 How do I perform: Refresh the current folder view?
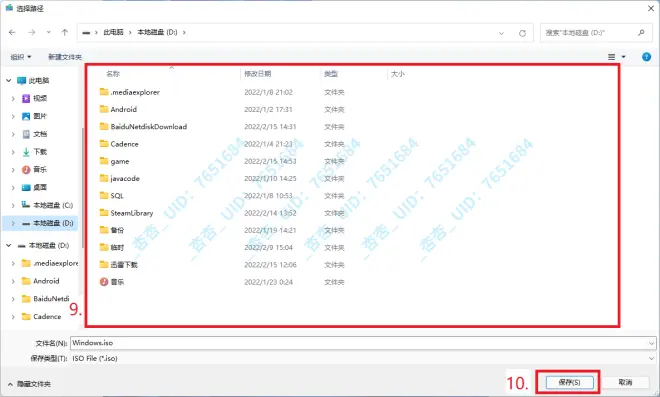click(522, 33)
